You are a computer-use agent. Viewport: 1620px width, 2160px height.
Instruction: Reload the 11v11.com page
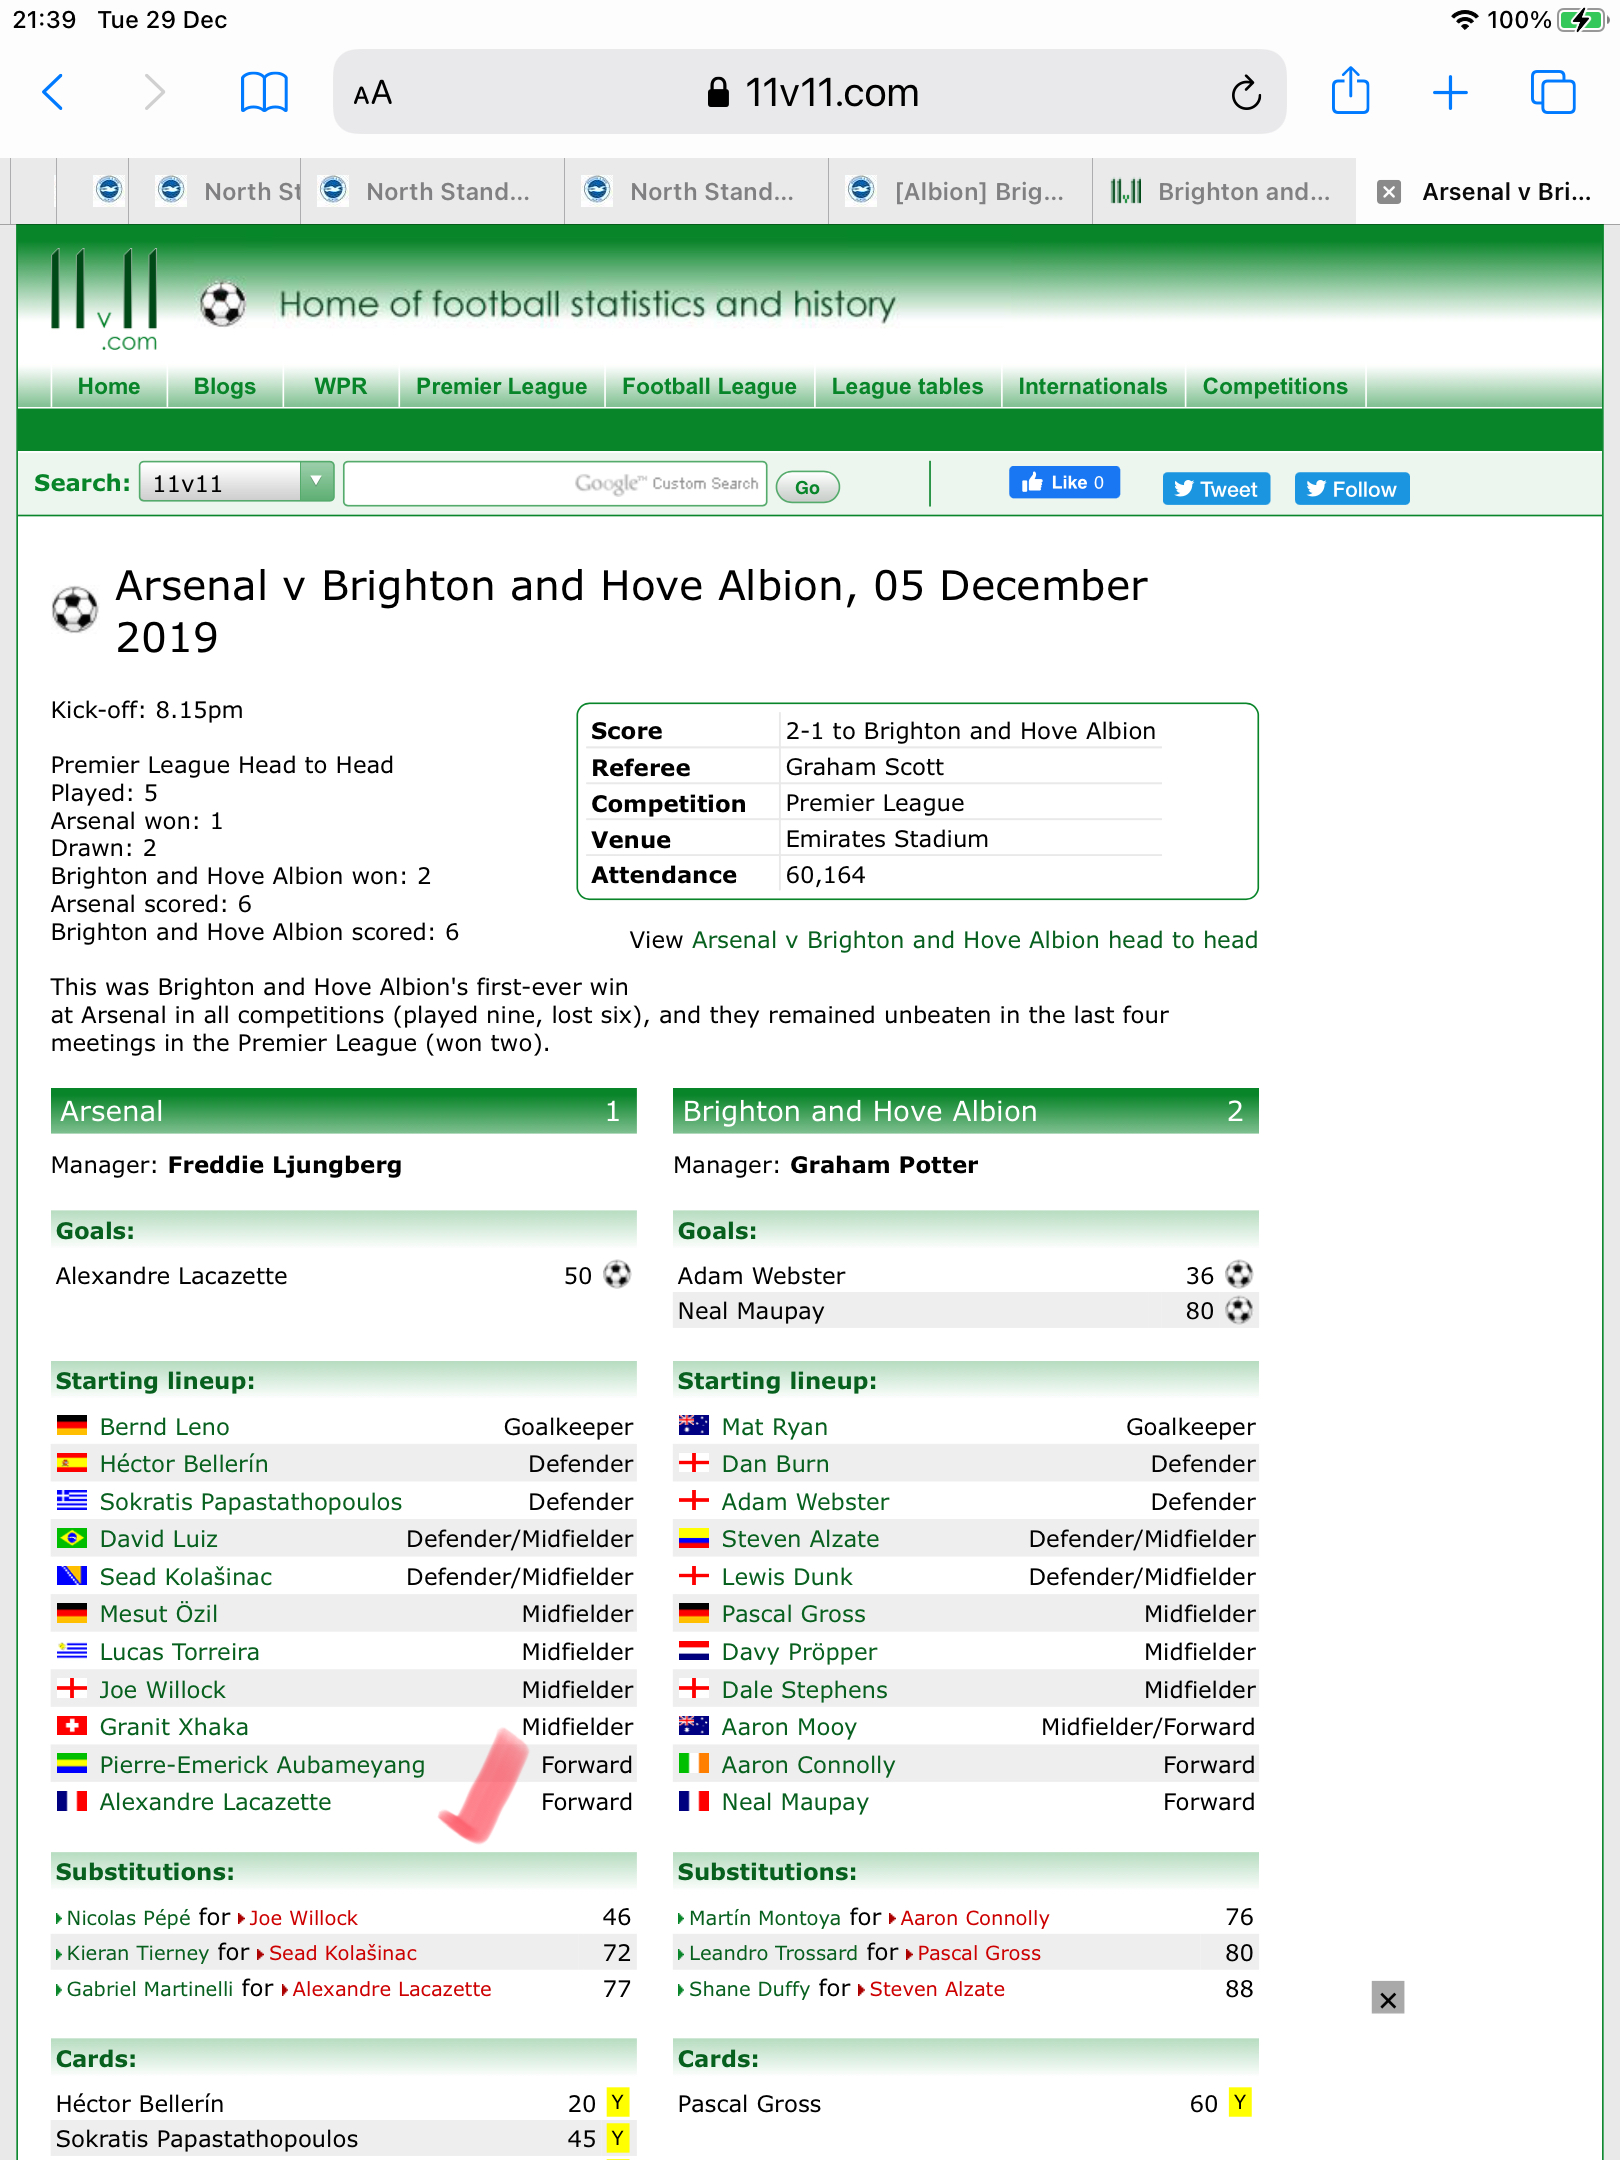[1245, 93]
